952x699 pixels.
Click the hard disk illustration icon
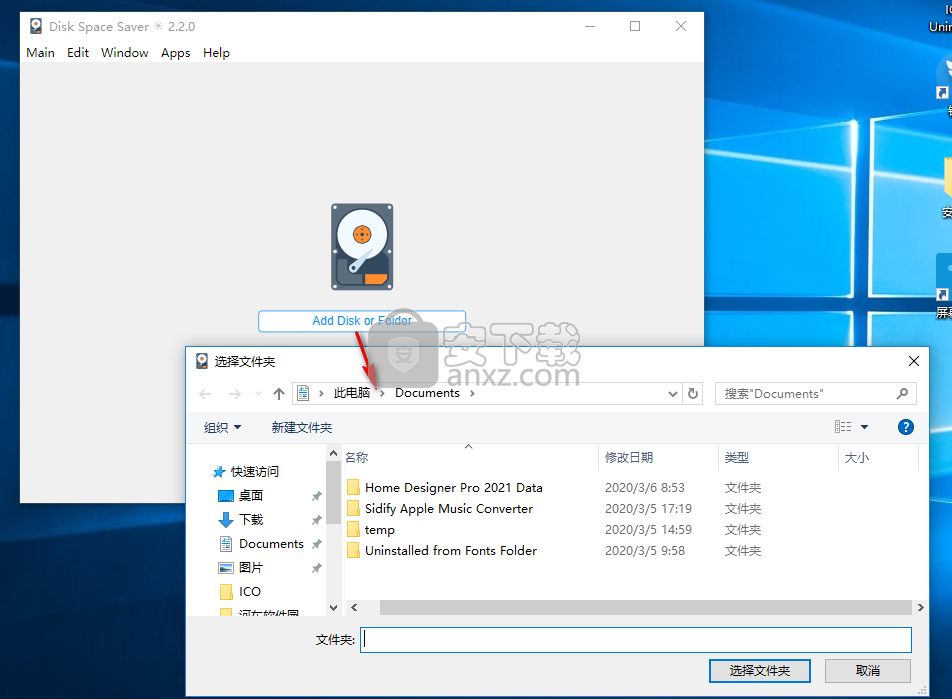click(x=362, y=247)
